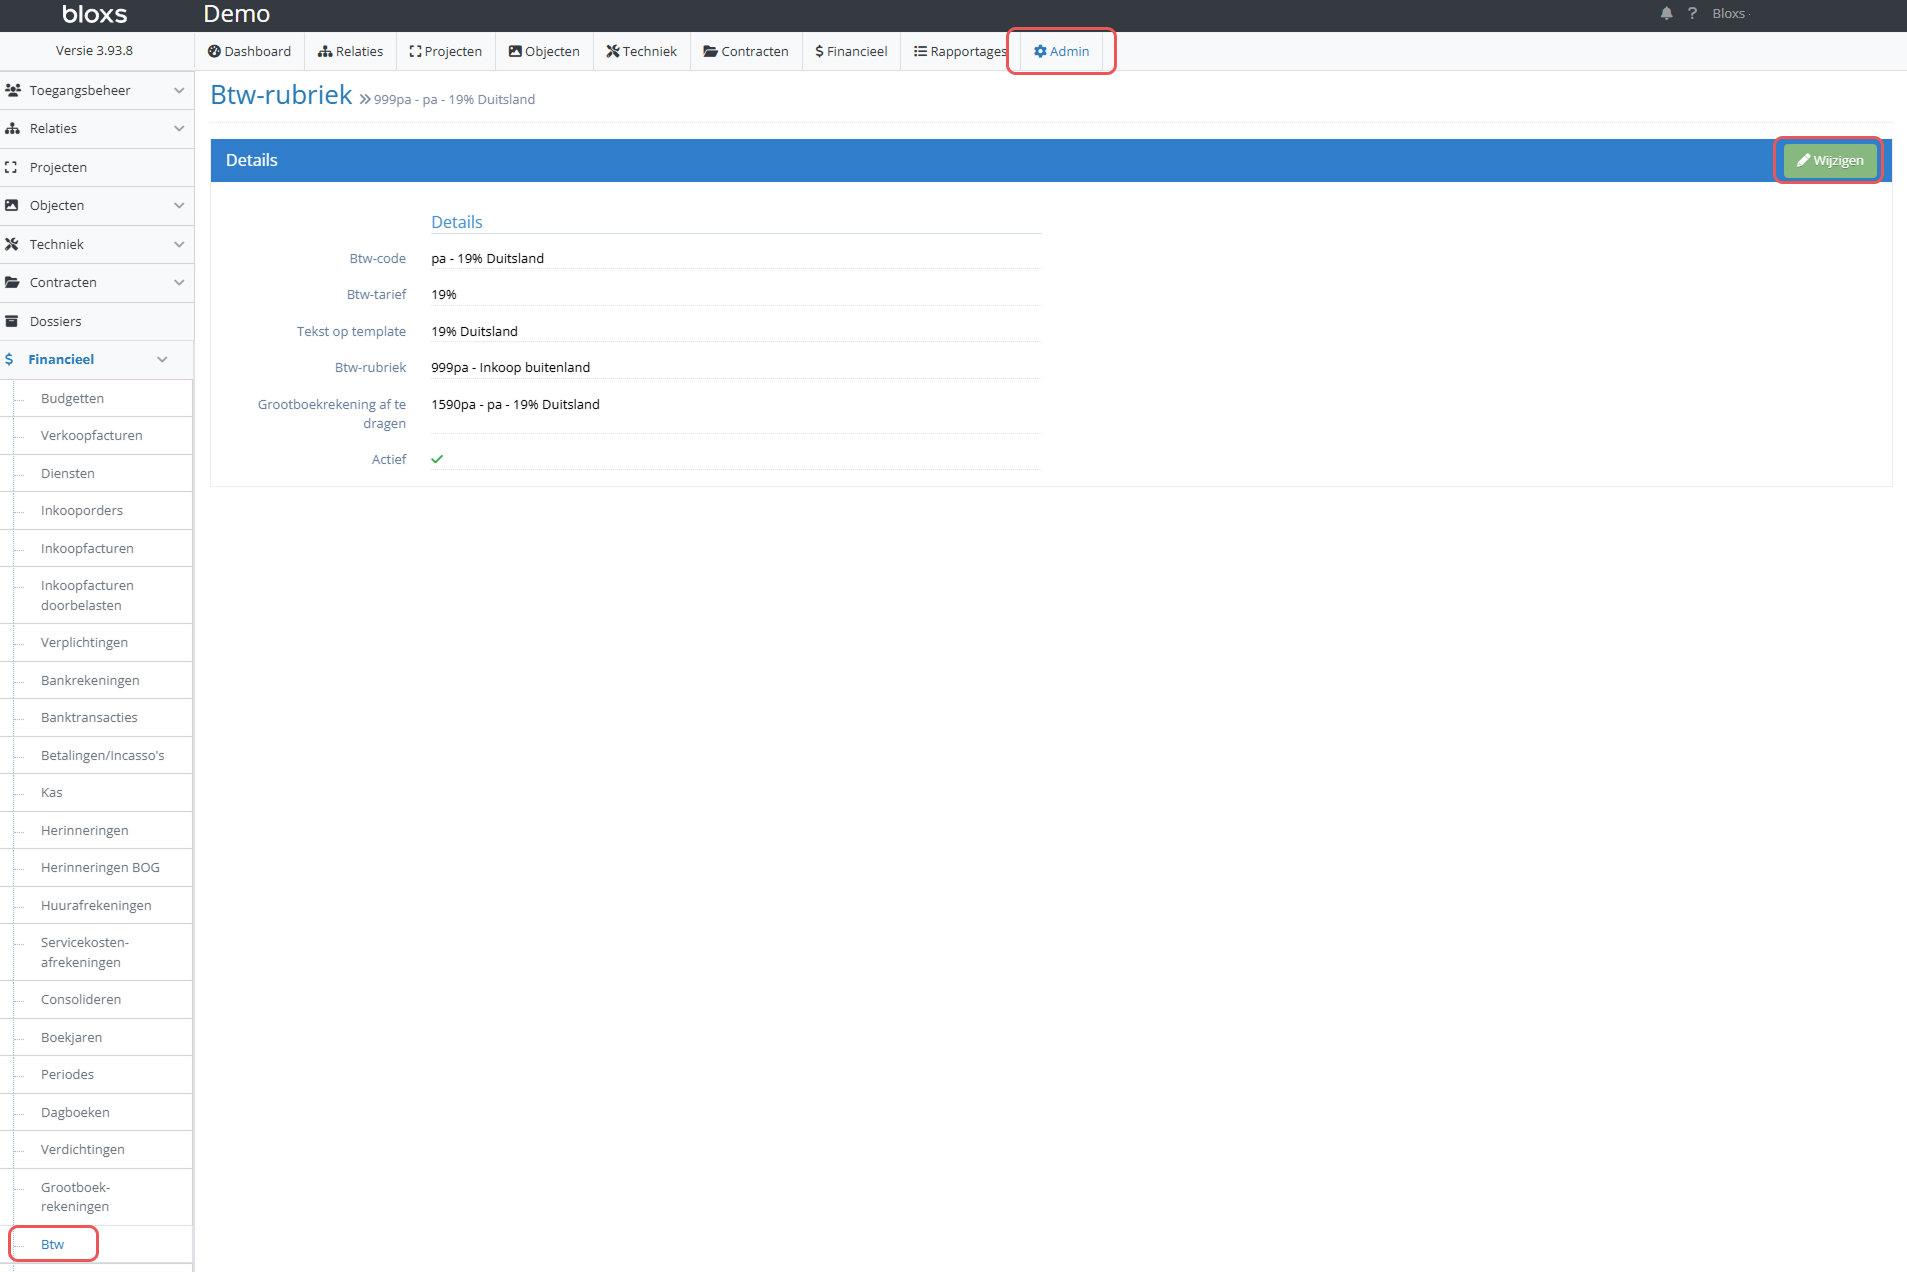Expand the Toegangsbeheer sidebar section chevron

click(x=179, y=90)
